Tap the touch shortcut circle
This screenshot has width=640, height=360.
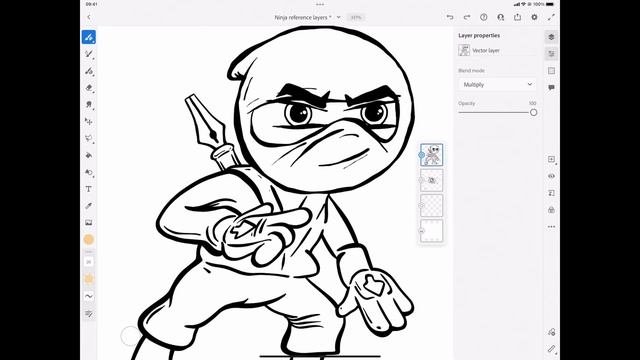coord(131,336)
